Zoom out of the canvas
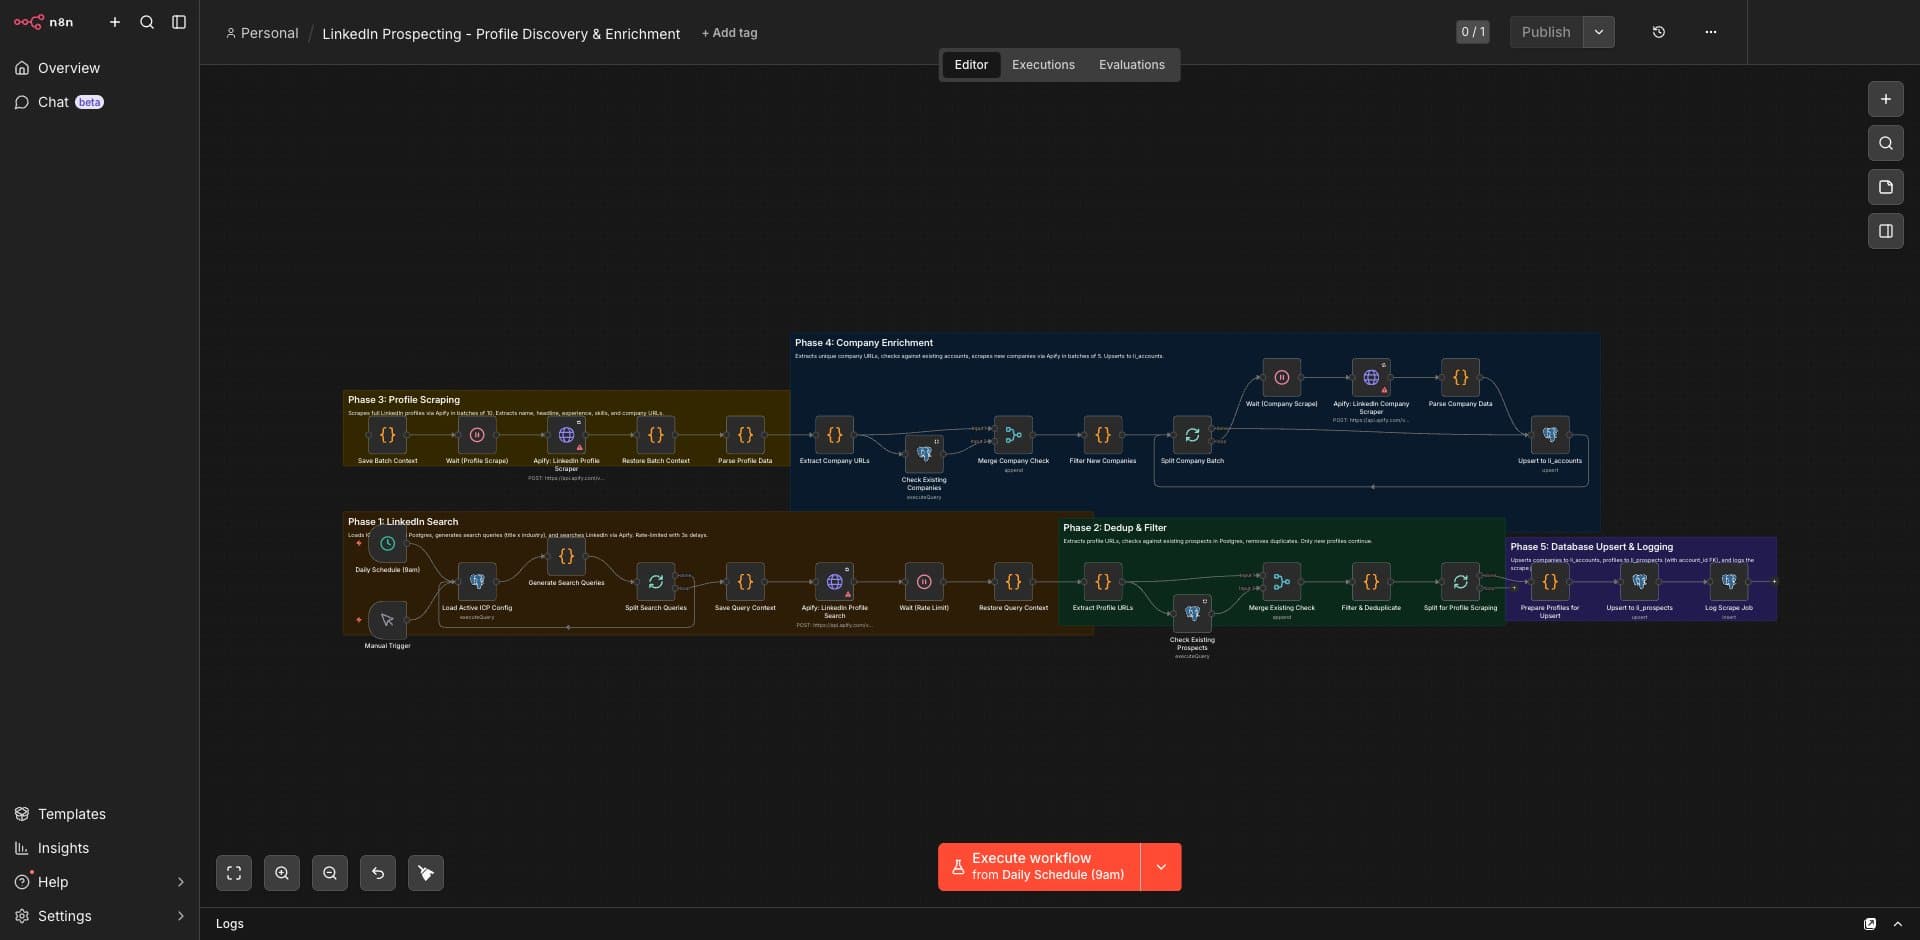The width and height of the screenshot is (1920, 940). click(330, 873)
